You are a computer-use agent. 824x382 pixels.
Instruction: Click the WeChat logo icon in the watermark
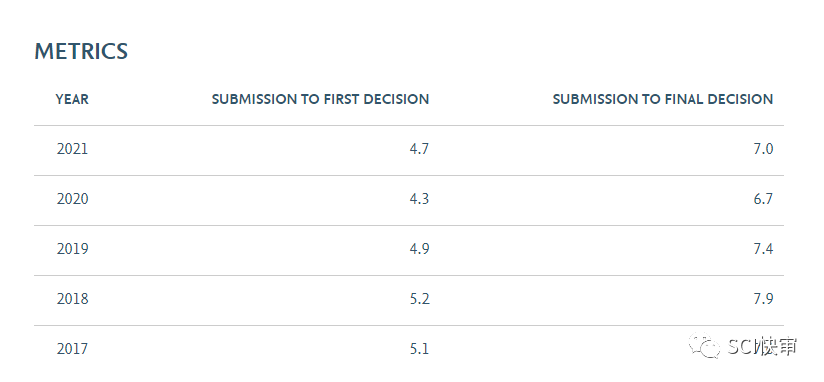pos(705,345)
